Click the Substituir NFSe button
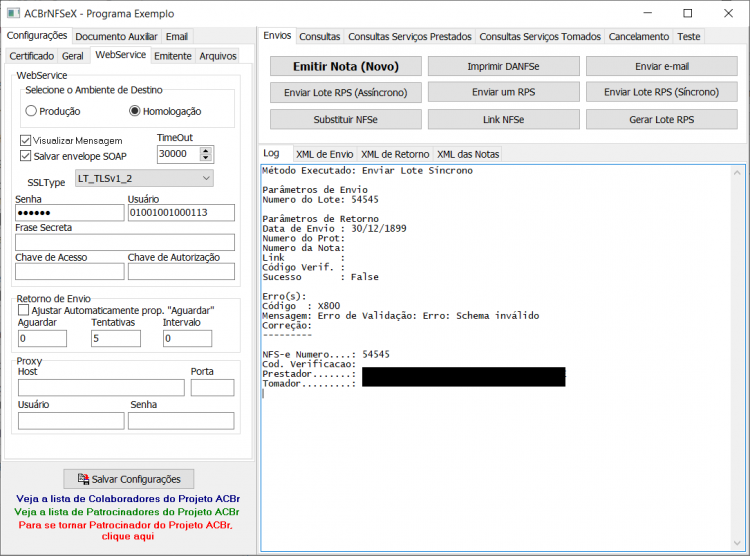 point(346,119)
